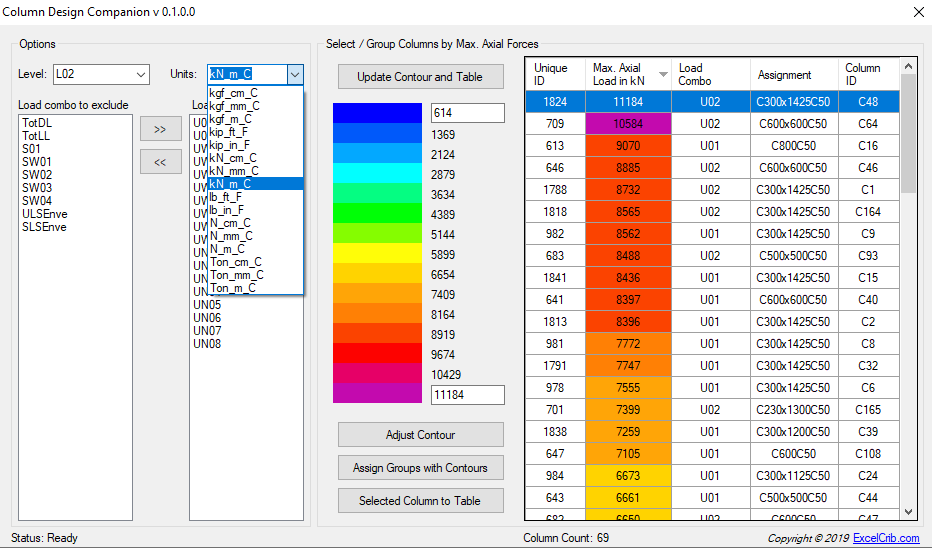Click the Adjust Contour button

tap(420, 435)
